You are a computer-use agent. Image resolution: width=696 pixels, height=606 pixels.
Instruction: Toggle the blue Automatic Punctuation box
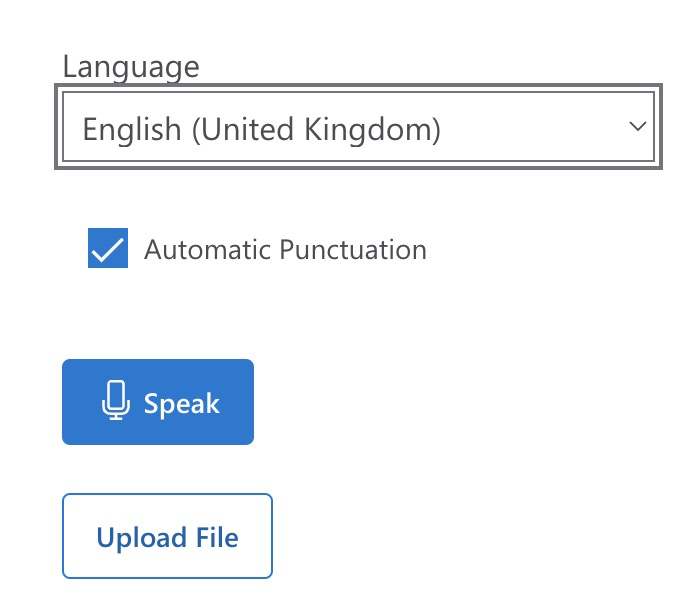pos(108,249)
